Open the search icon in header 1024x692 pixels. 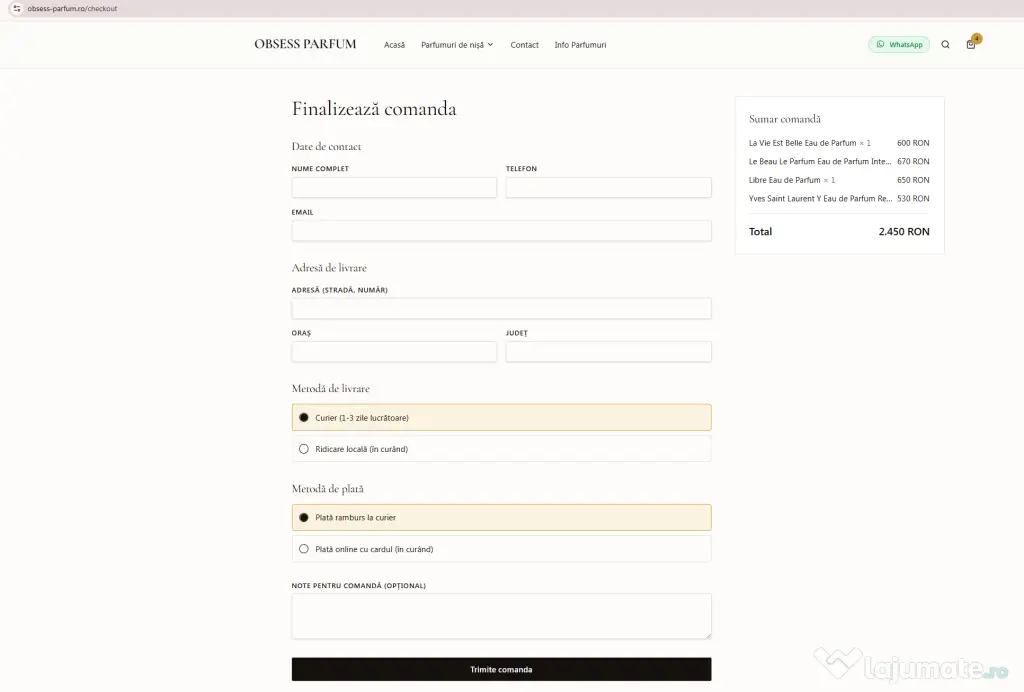tap(945, 44)
